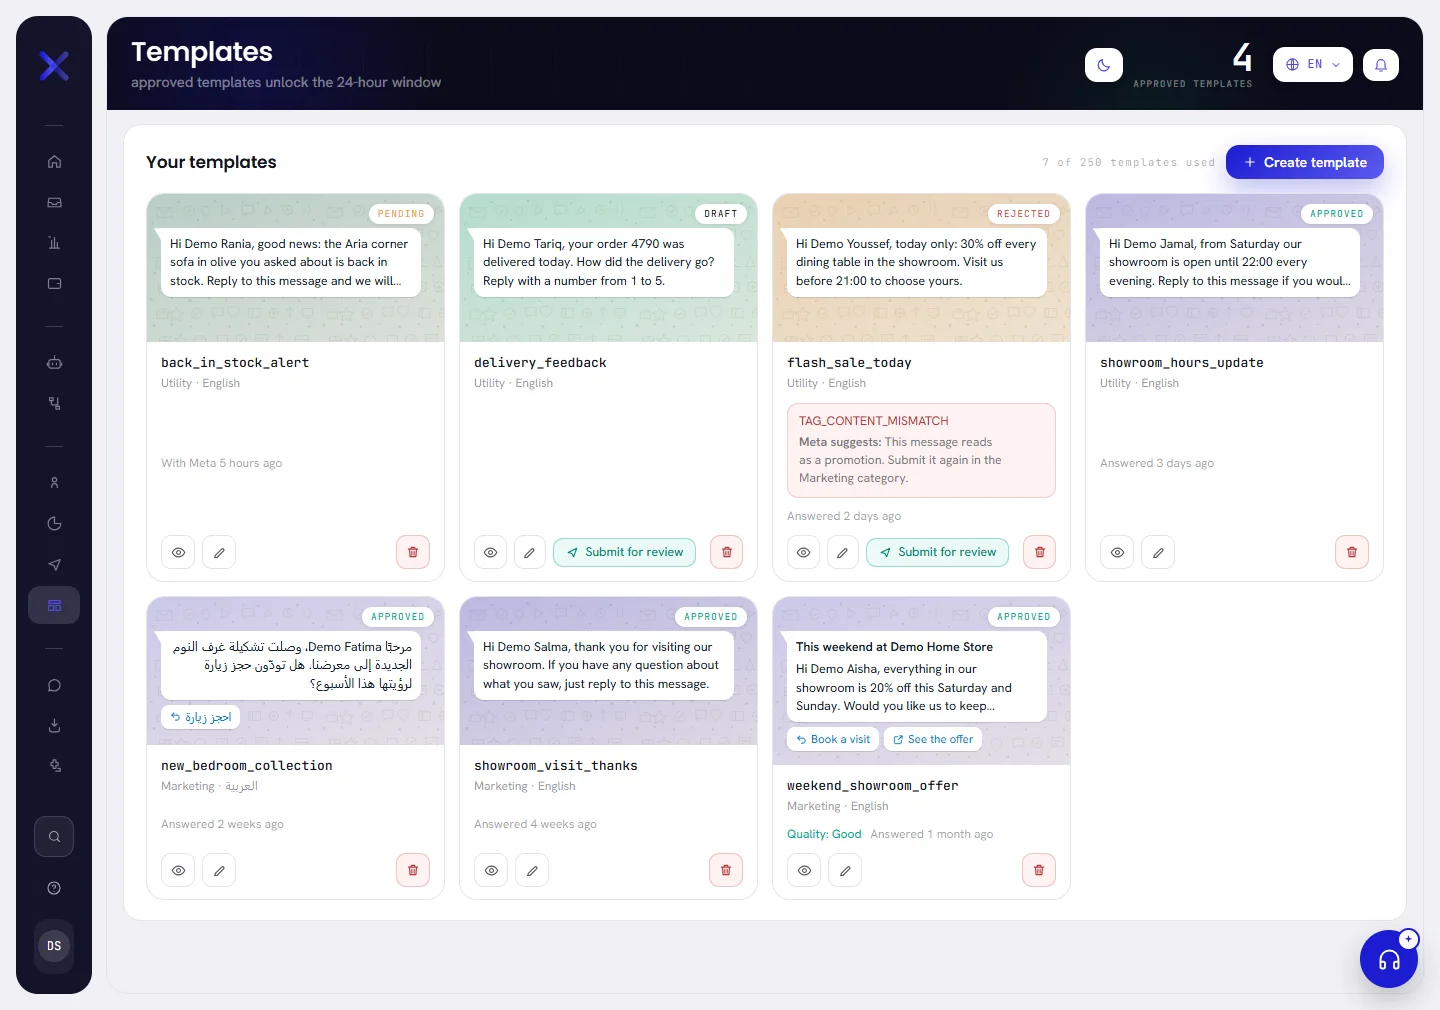Expand the EN language dropdown
This screenshot has height=1010, width=1440.
[x=1313, y=64]
